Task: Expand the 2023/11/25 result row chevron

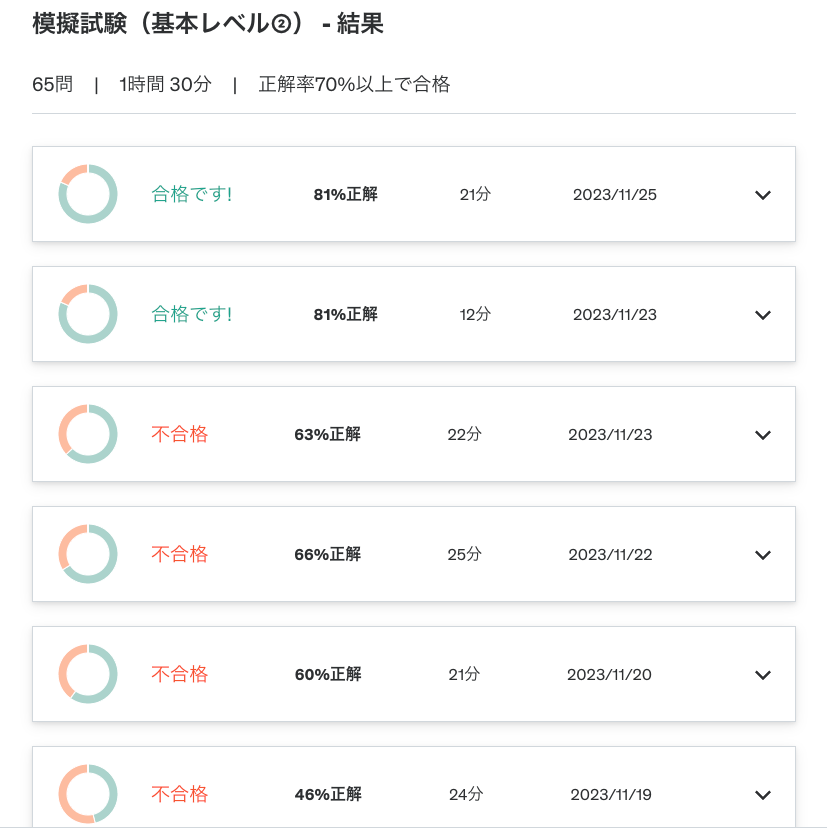Action: pyautogui.click(x=762, y=195)
